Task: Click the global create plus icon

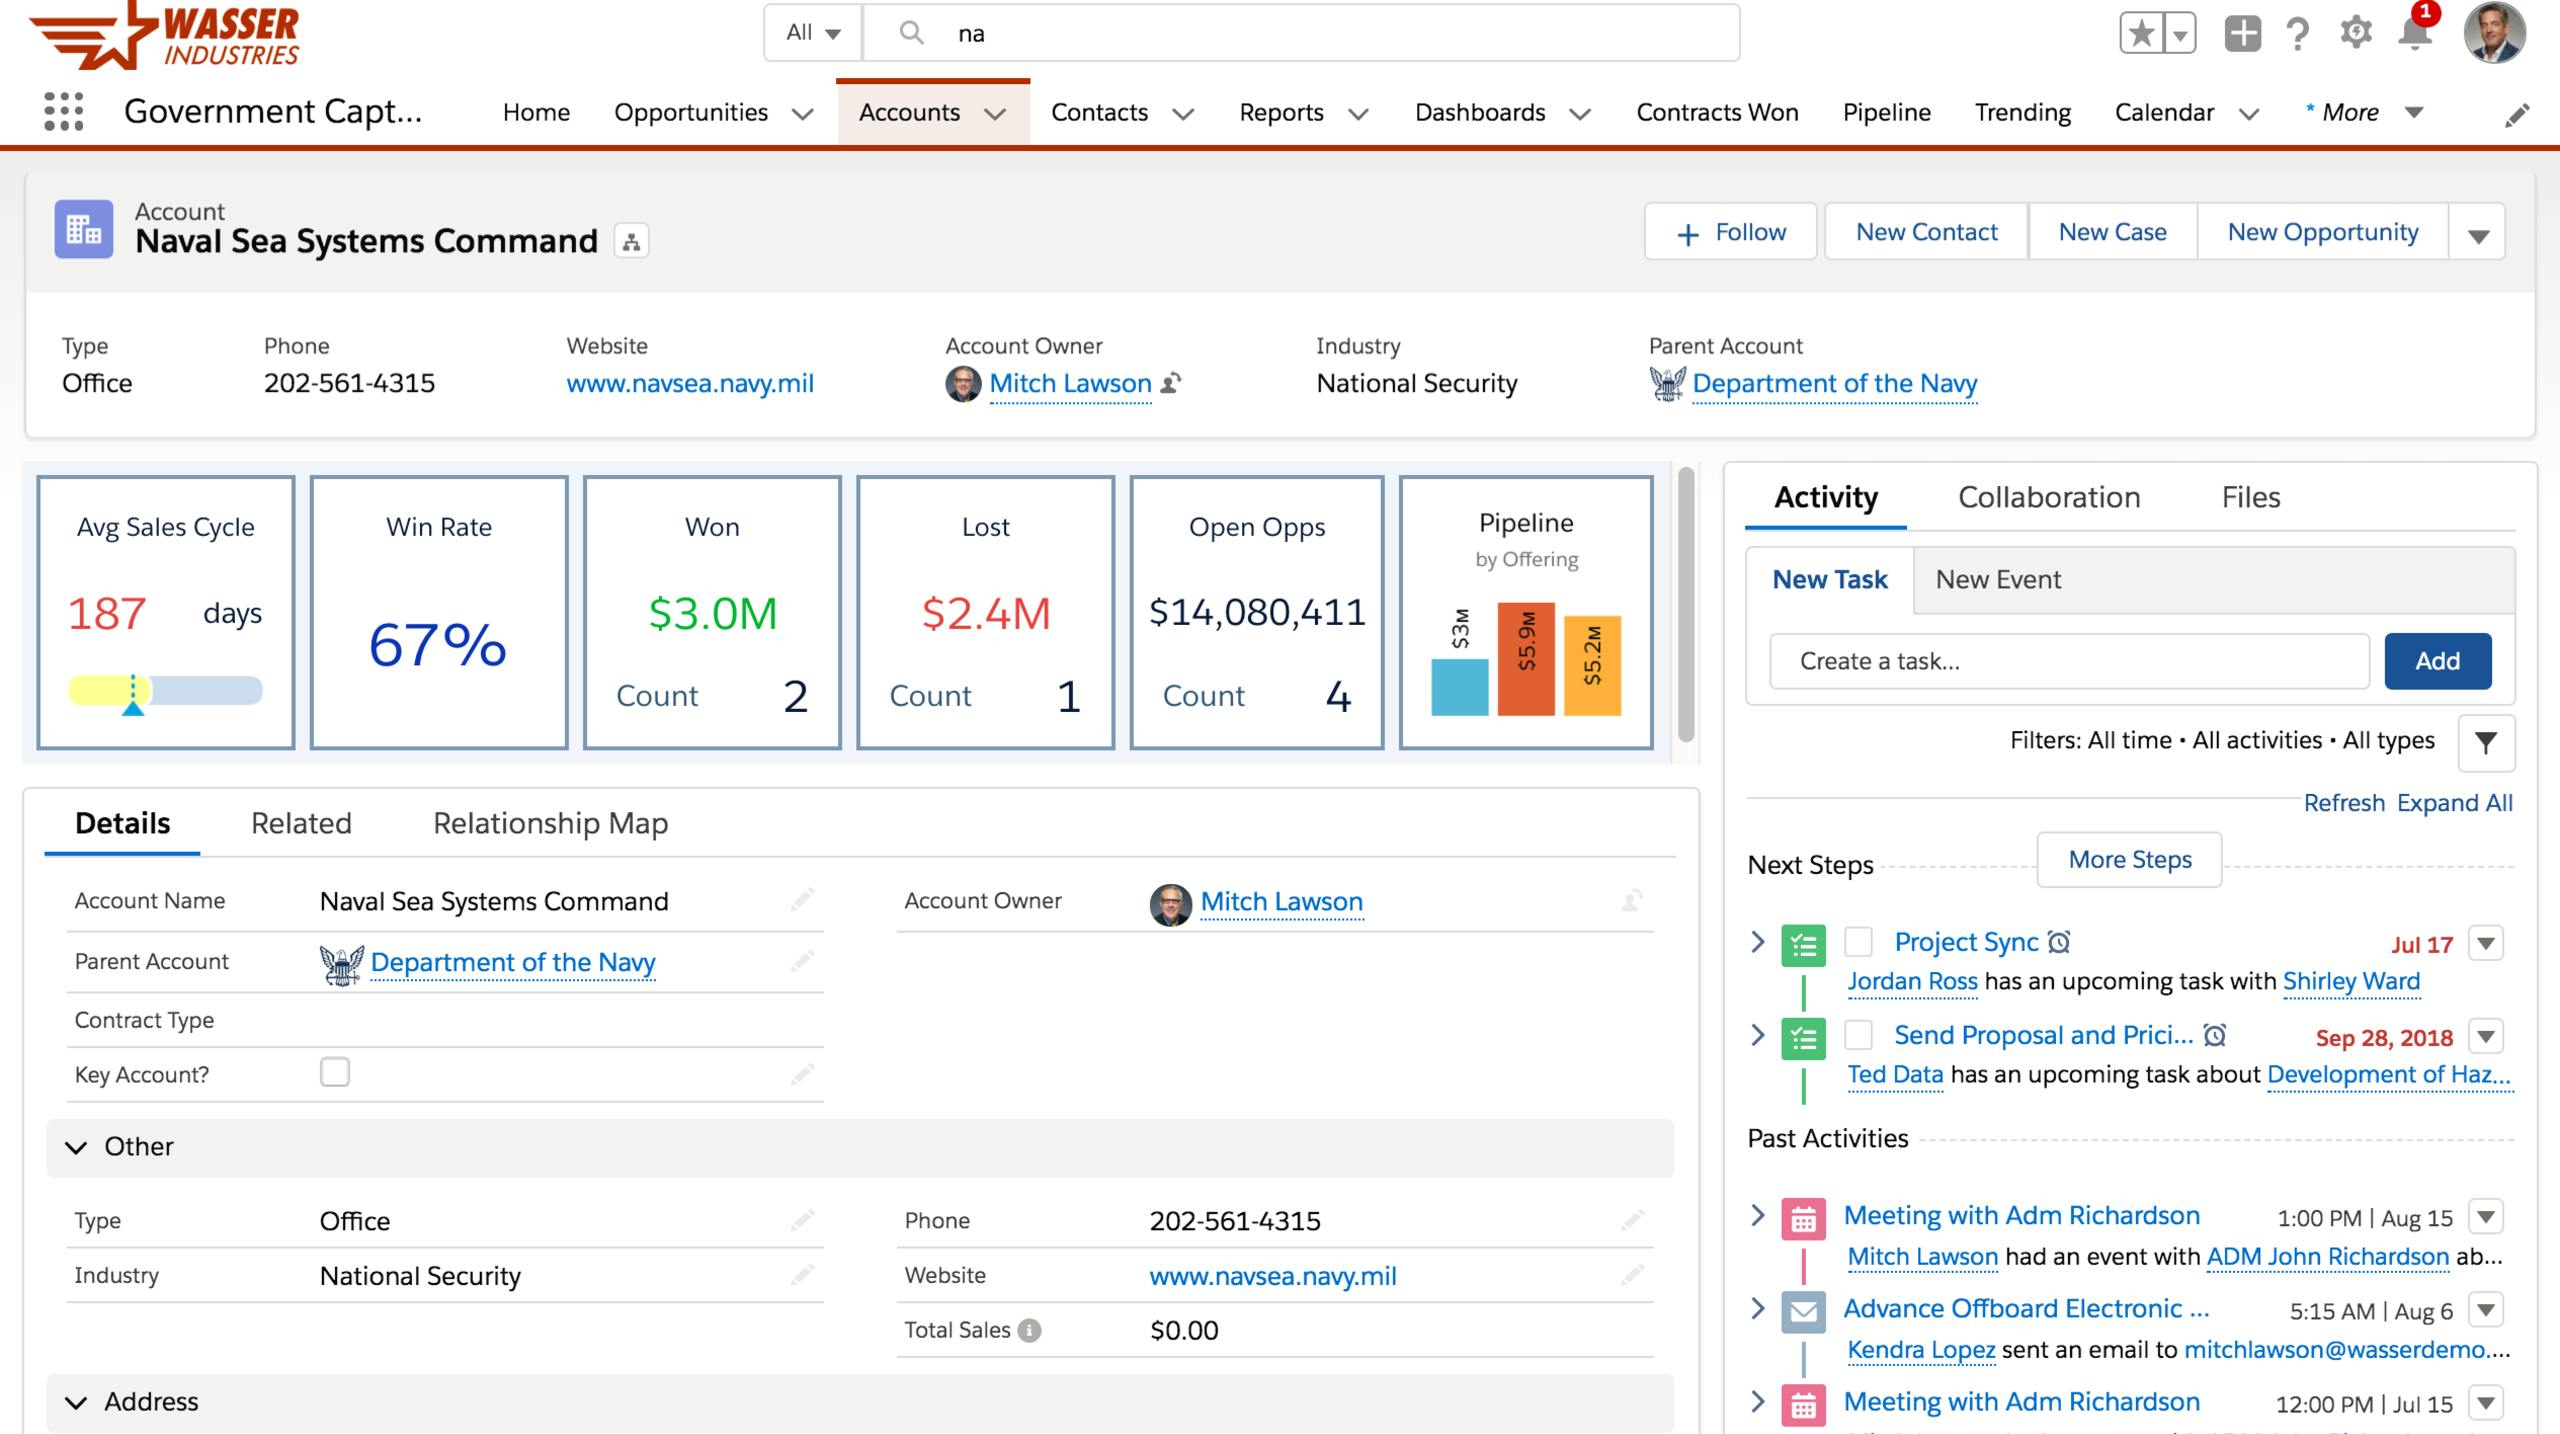Action: coord(2242,34)
